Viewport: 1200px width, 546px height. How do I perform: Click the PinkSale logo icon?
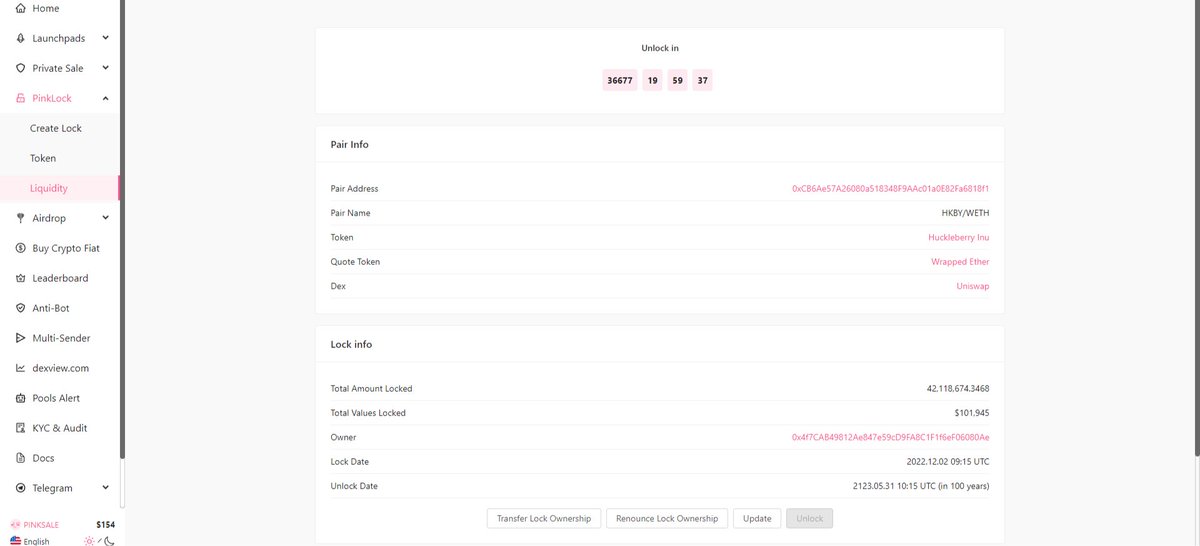pos(15,524)
